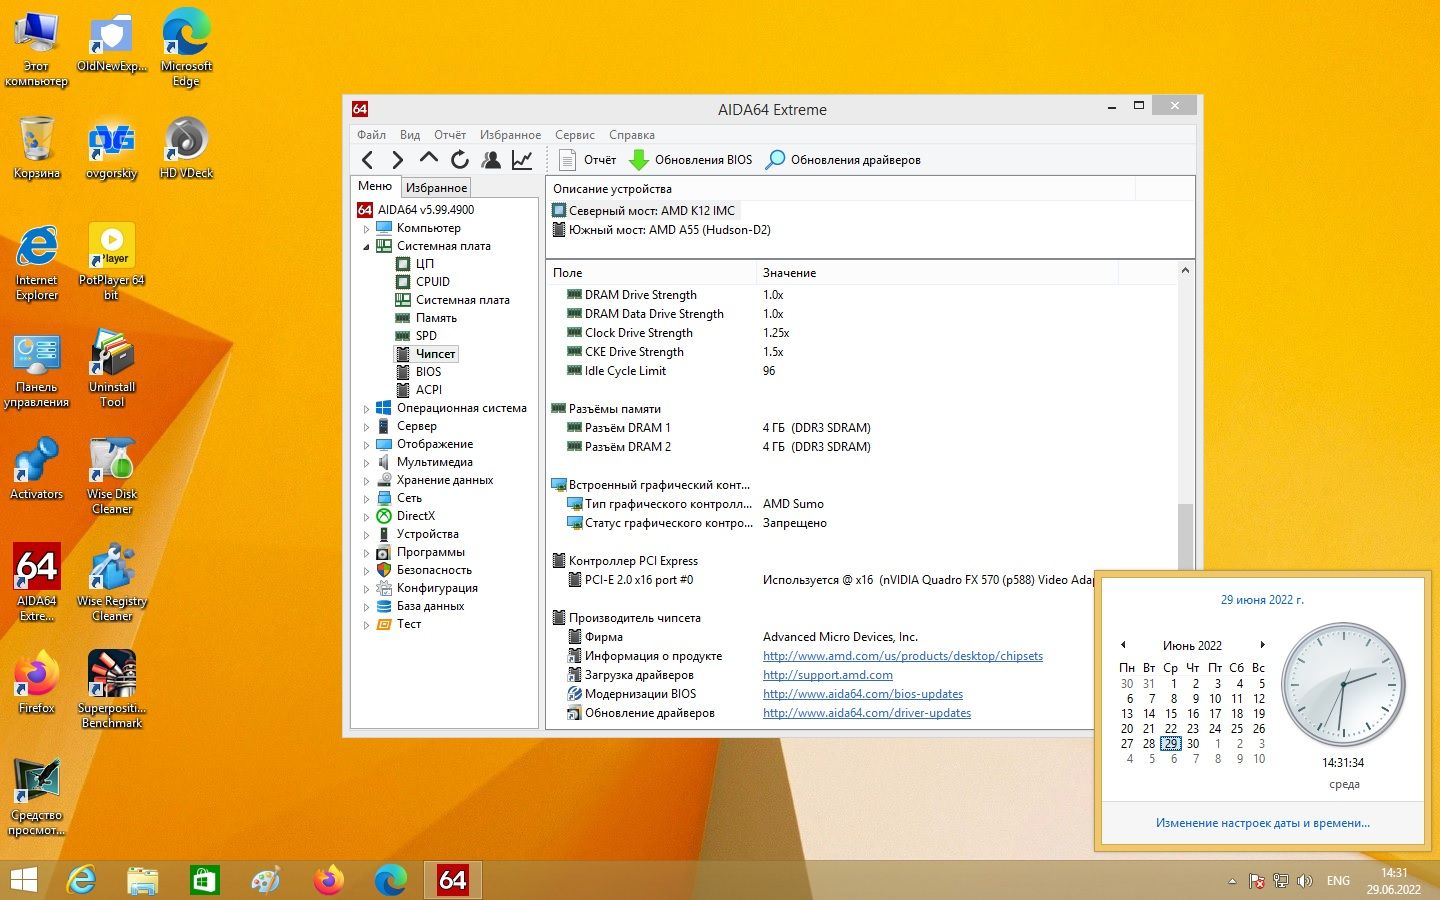This screenshot has width=1440, height=900.
Task: Expand the Мультимедиа tree node
Action: [x=366, y=463]
